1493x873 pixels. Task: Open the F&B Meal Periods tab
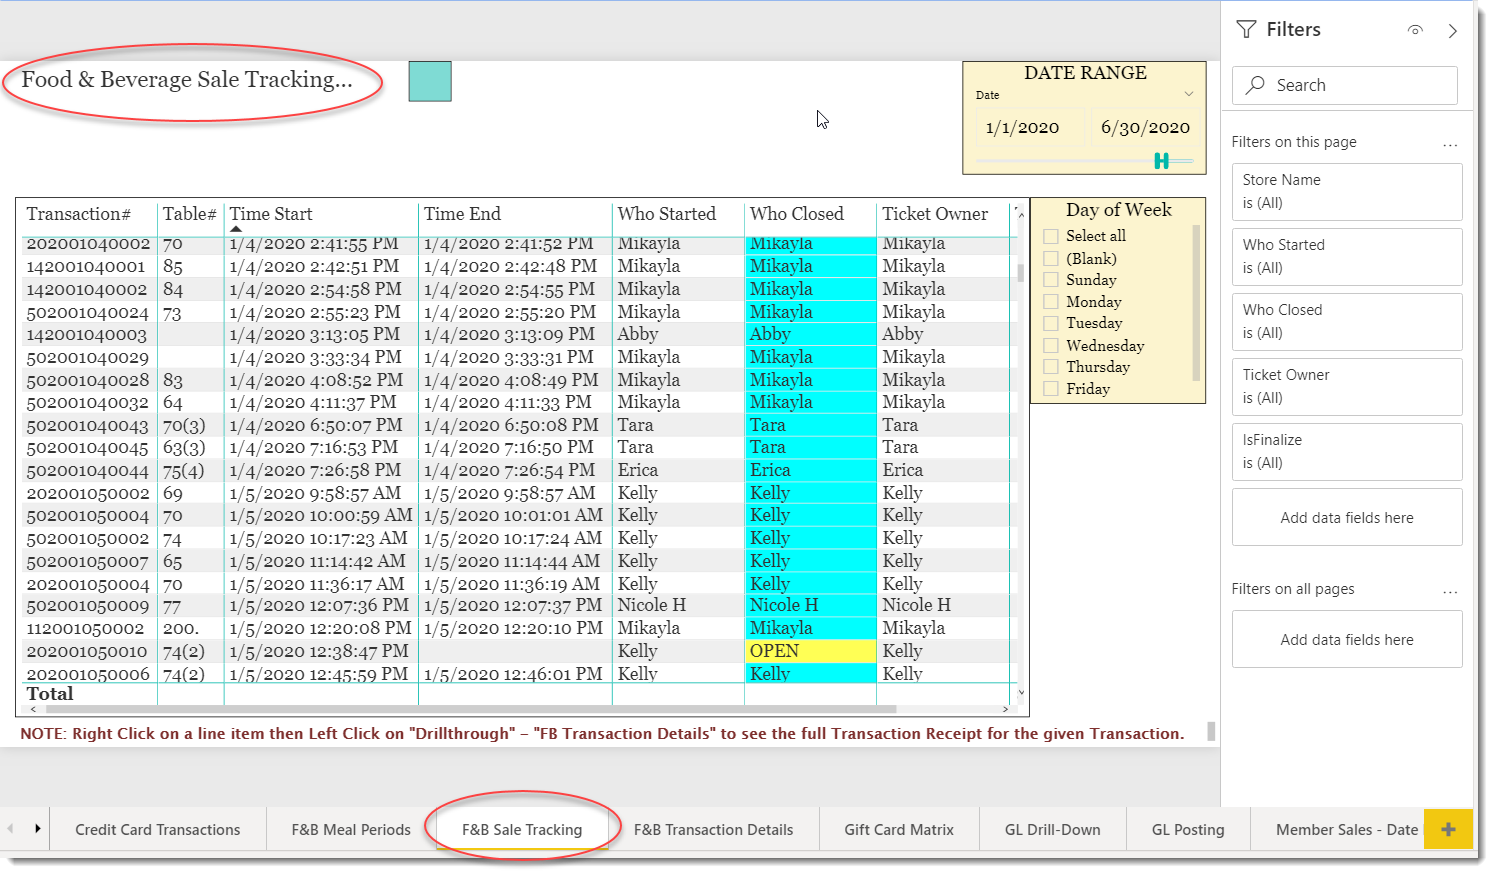click(351, 830)
